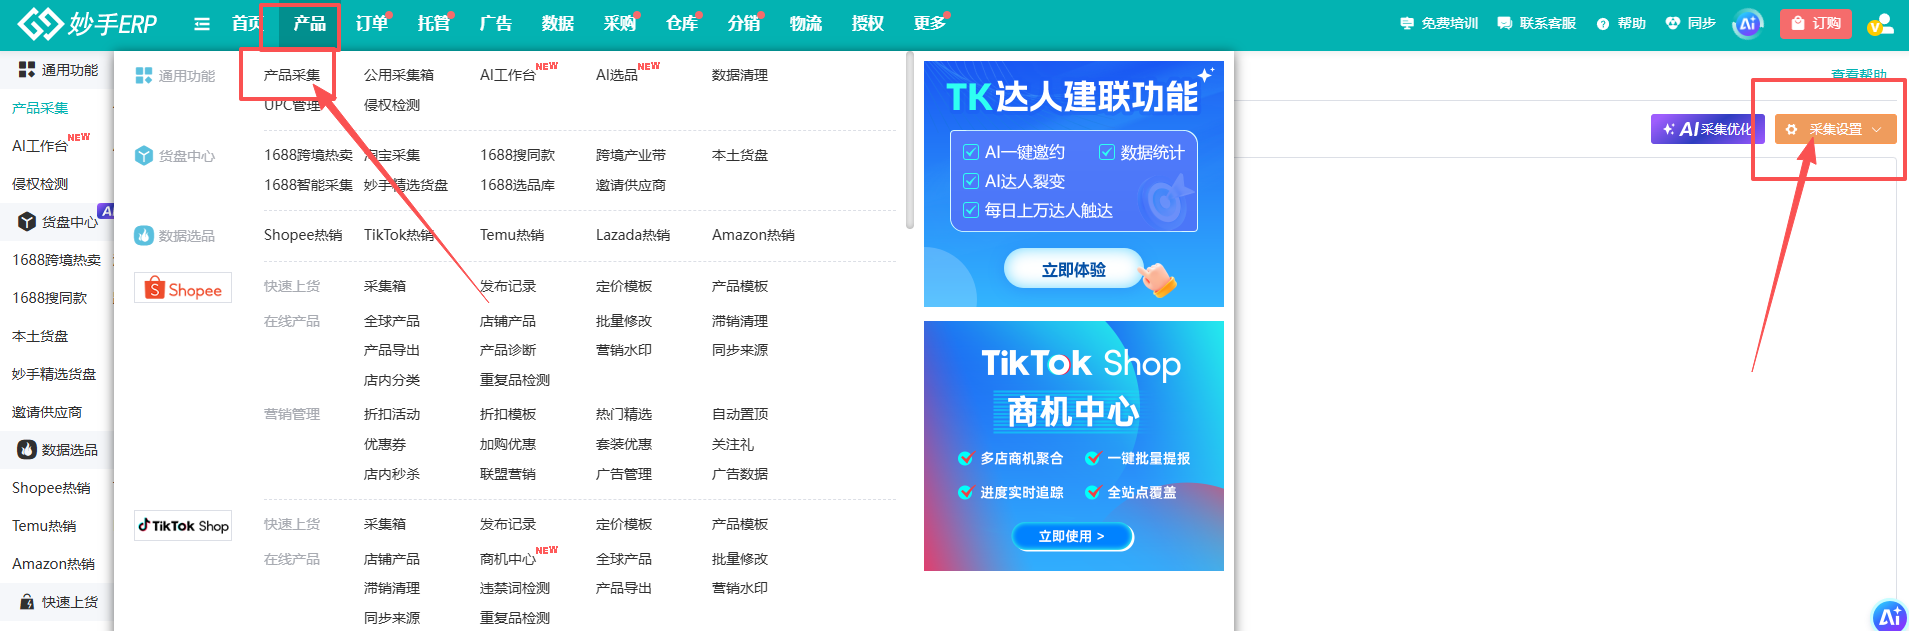Select Amazon热销 in the left sidebar
The width and height of the screenshot is (1909, 631).
pyautogui.click(x=53, y=564)
